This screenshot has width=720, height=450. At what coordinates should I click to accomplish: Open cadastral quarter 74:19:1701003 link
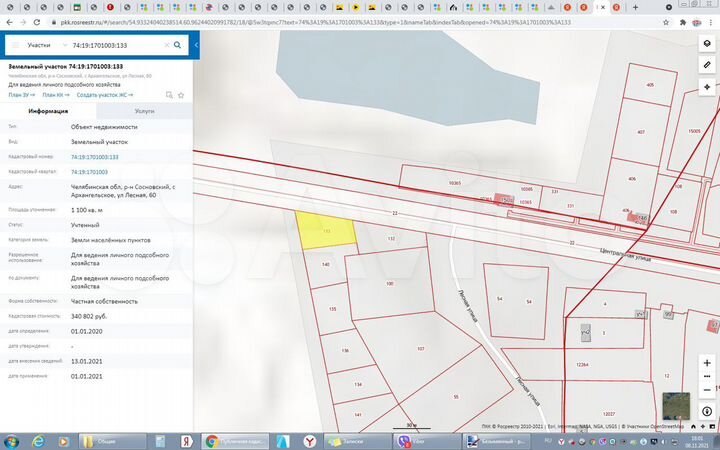[89, 172]
